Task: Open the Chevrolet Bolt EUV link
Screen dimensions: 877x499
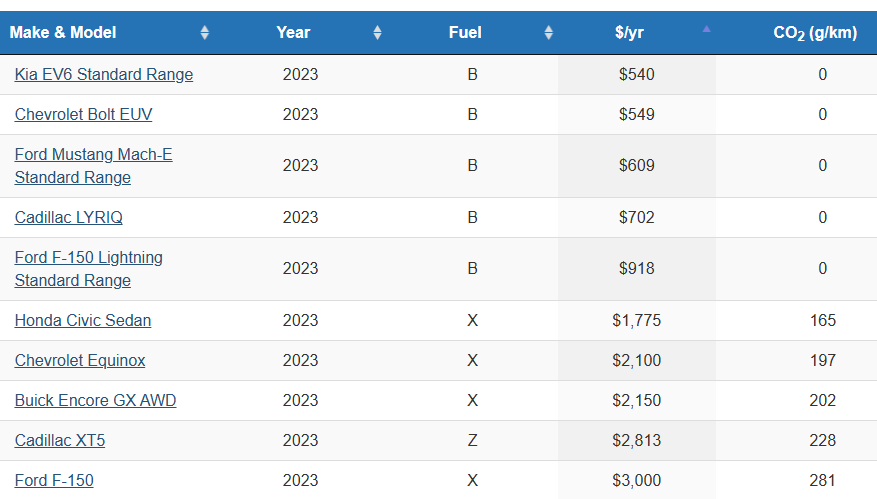Action: coord(84,114)
